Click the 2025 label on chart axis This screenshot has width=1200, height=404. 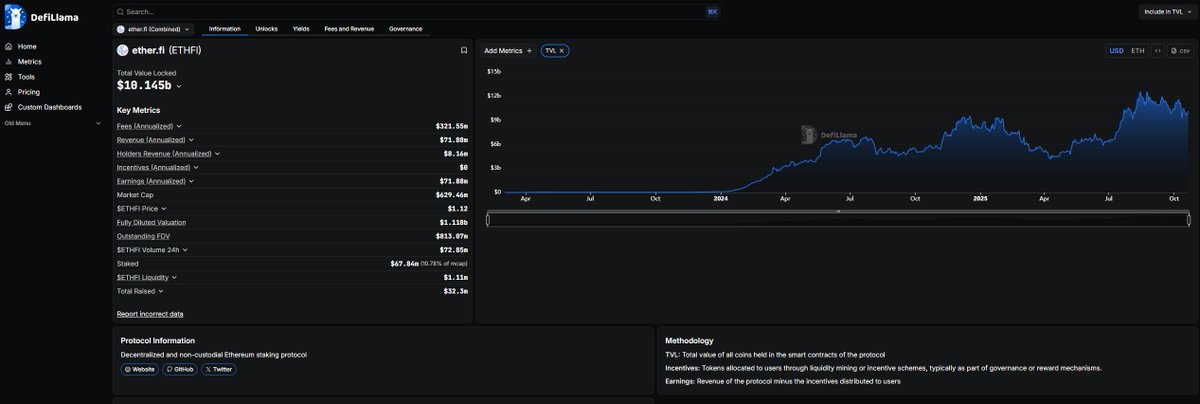pos(980,199)
